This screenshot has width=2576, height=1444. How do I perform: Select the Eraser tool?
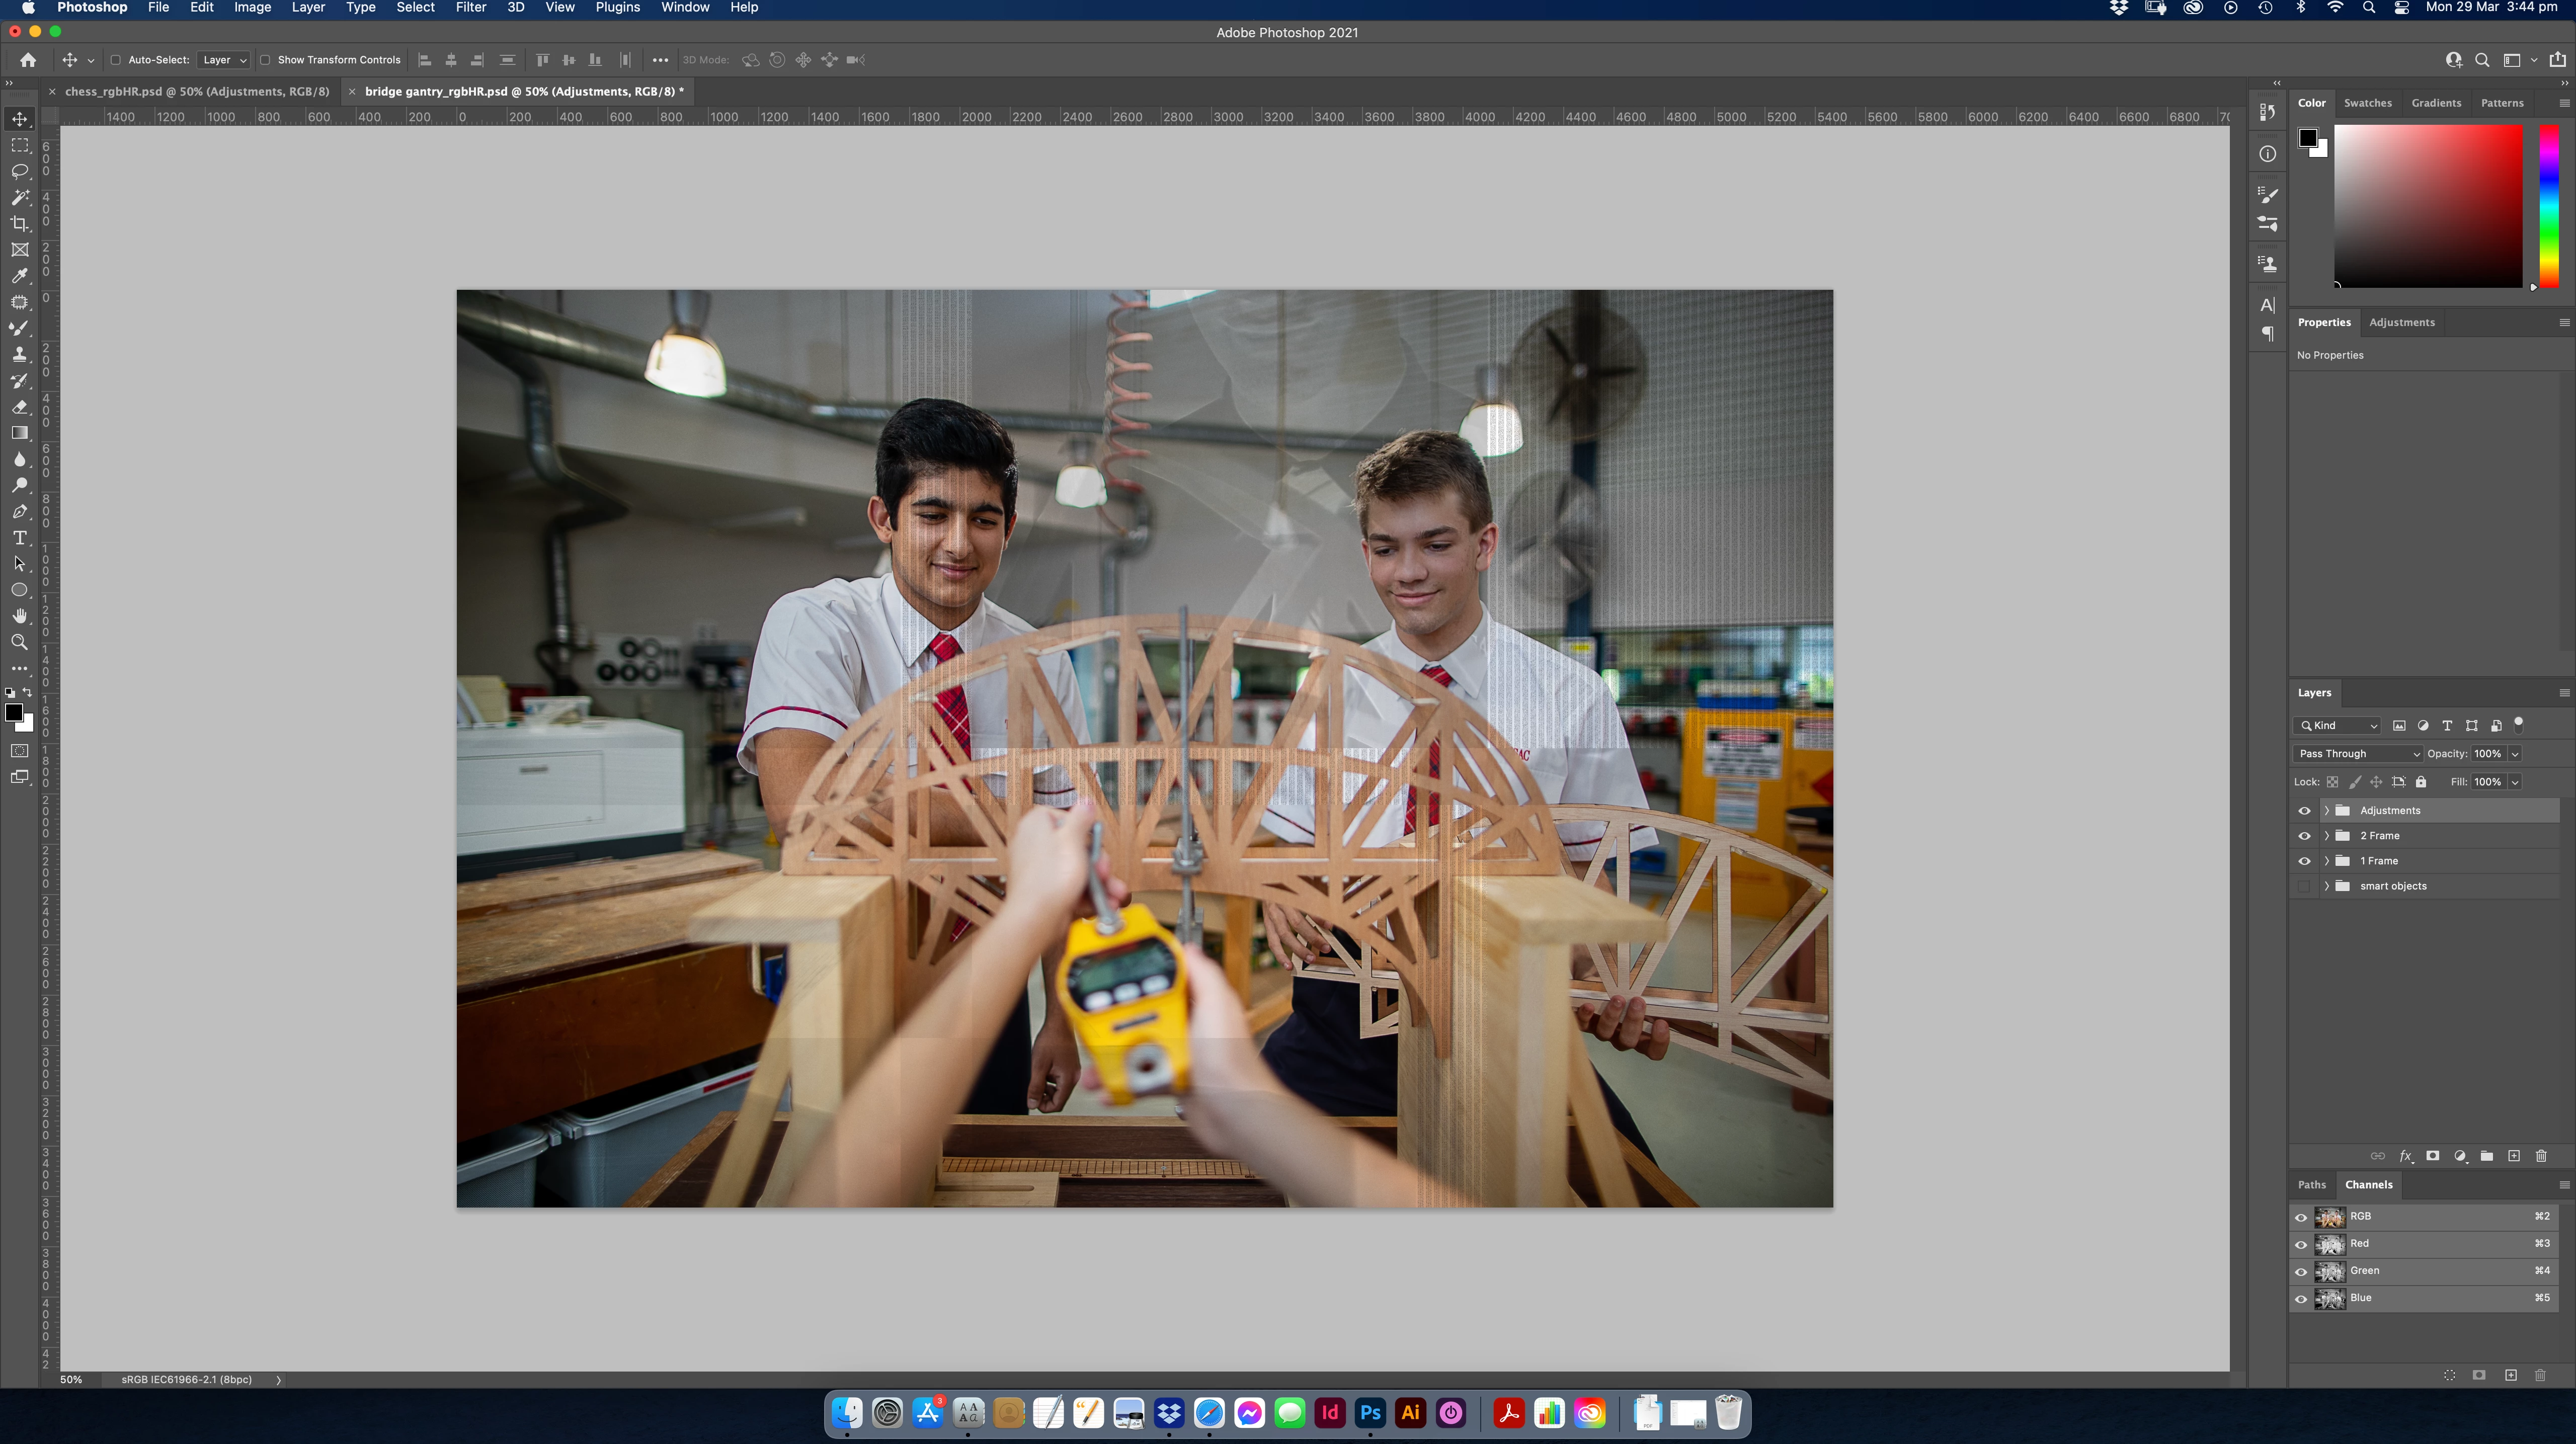pos(19,407)
